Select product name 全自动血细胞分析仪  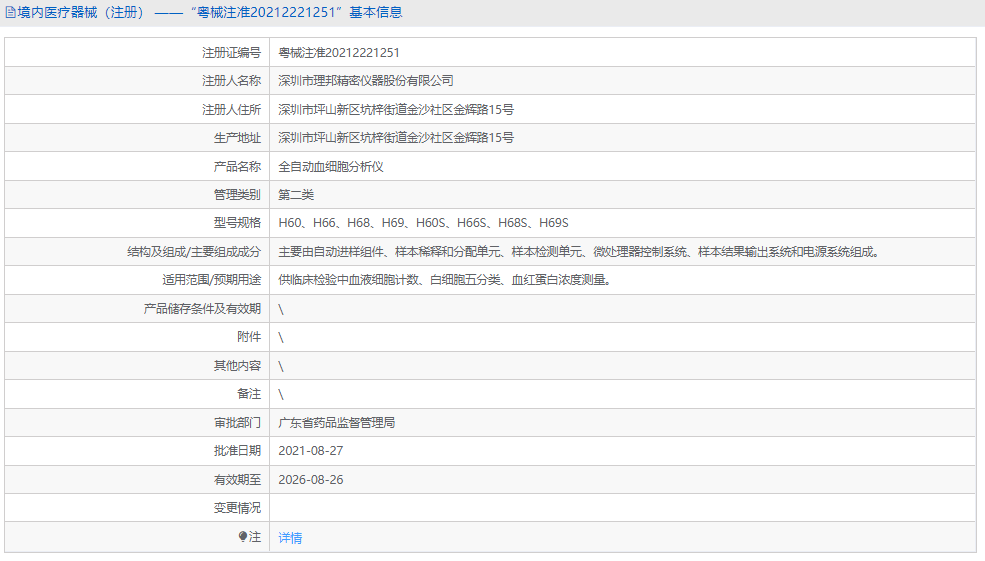[330, 166]
